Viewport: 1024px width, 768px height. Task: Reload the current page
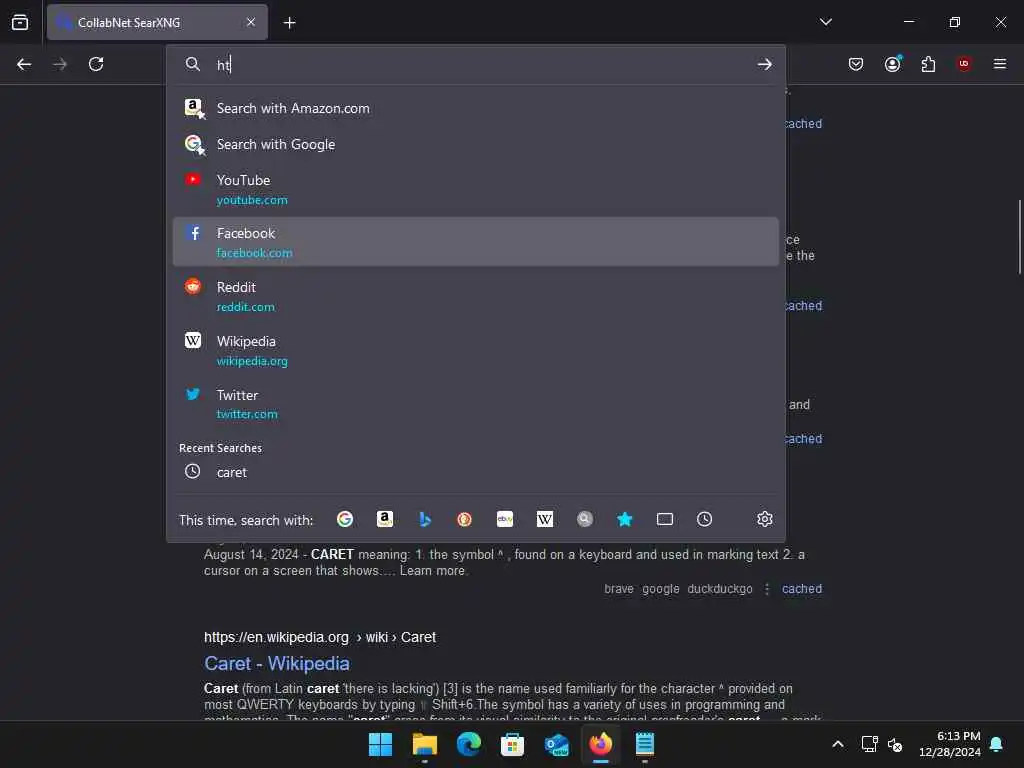(x=96, y=64)
